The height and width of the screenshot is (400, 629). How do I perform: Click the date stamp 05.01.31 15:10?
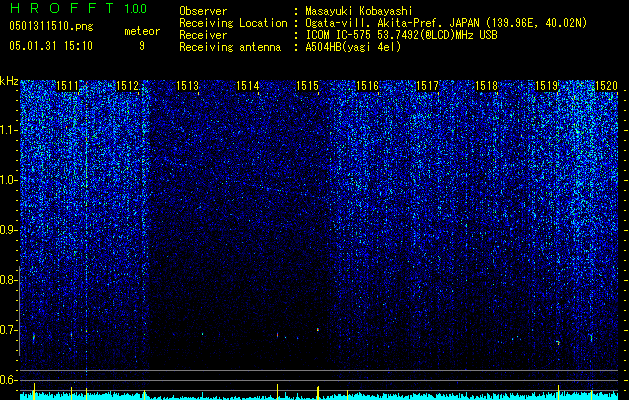[x=51, y=46]
